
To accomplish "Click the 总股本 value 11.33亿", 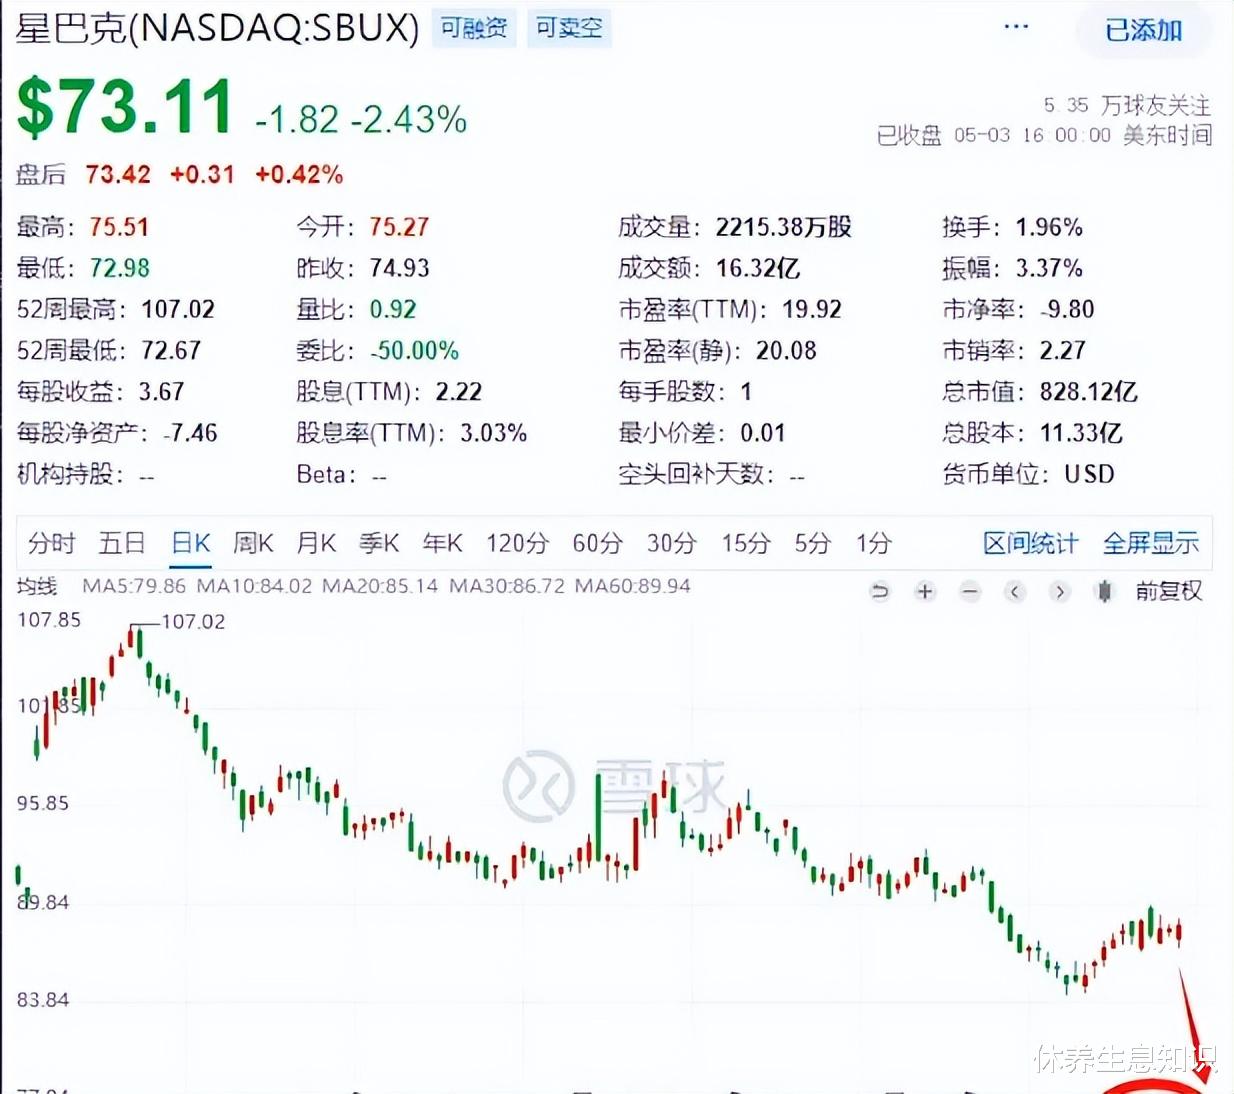I will click(1080, 432).
